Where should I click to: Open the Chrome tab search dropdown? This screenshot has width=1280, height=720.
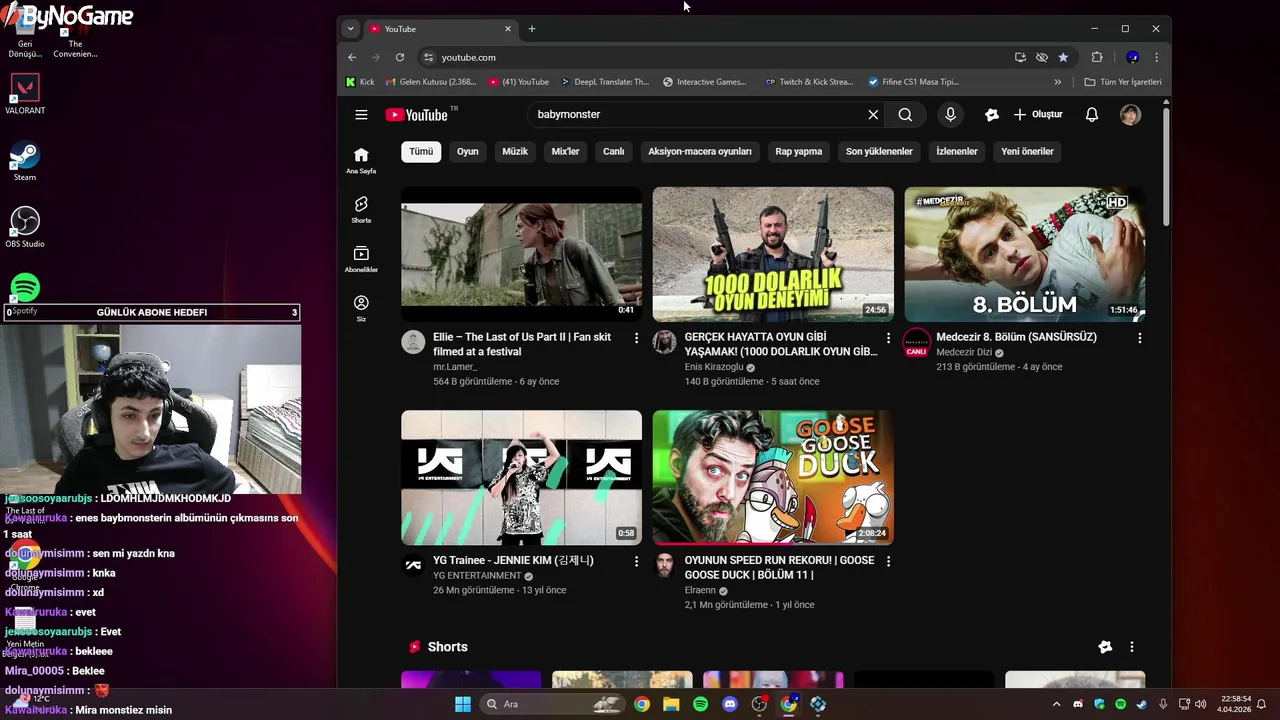(350, 29)
